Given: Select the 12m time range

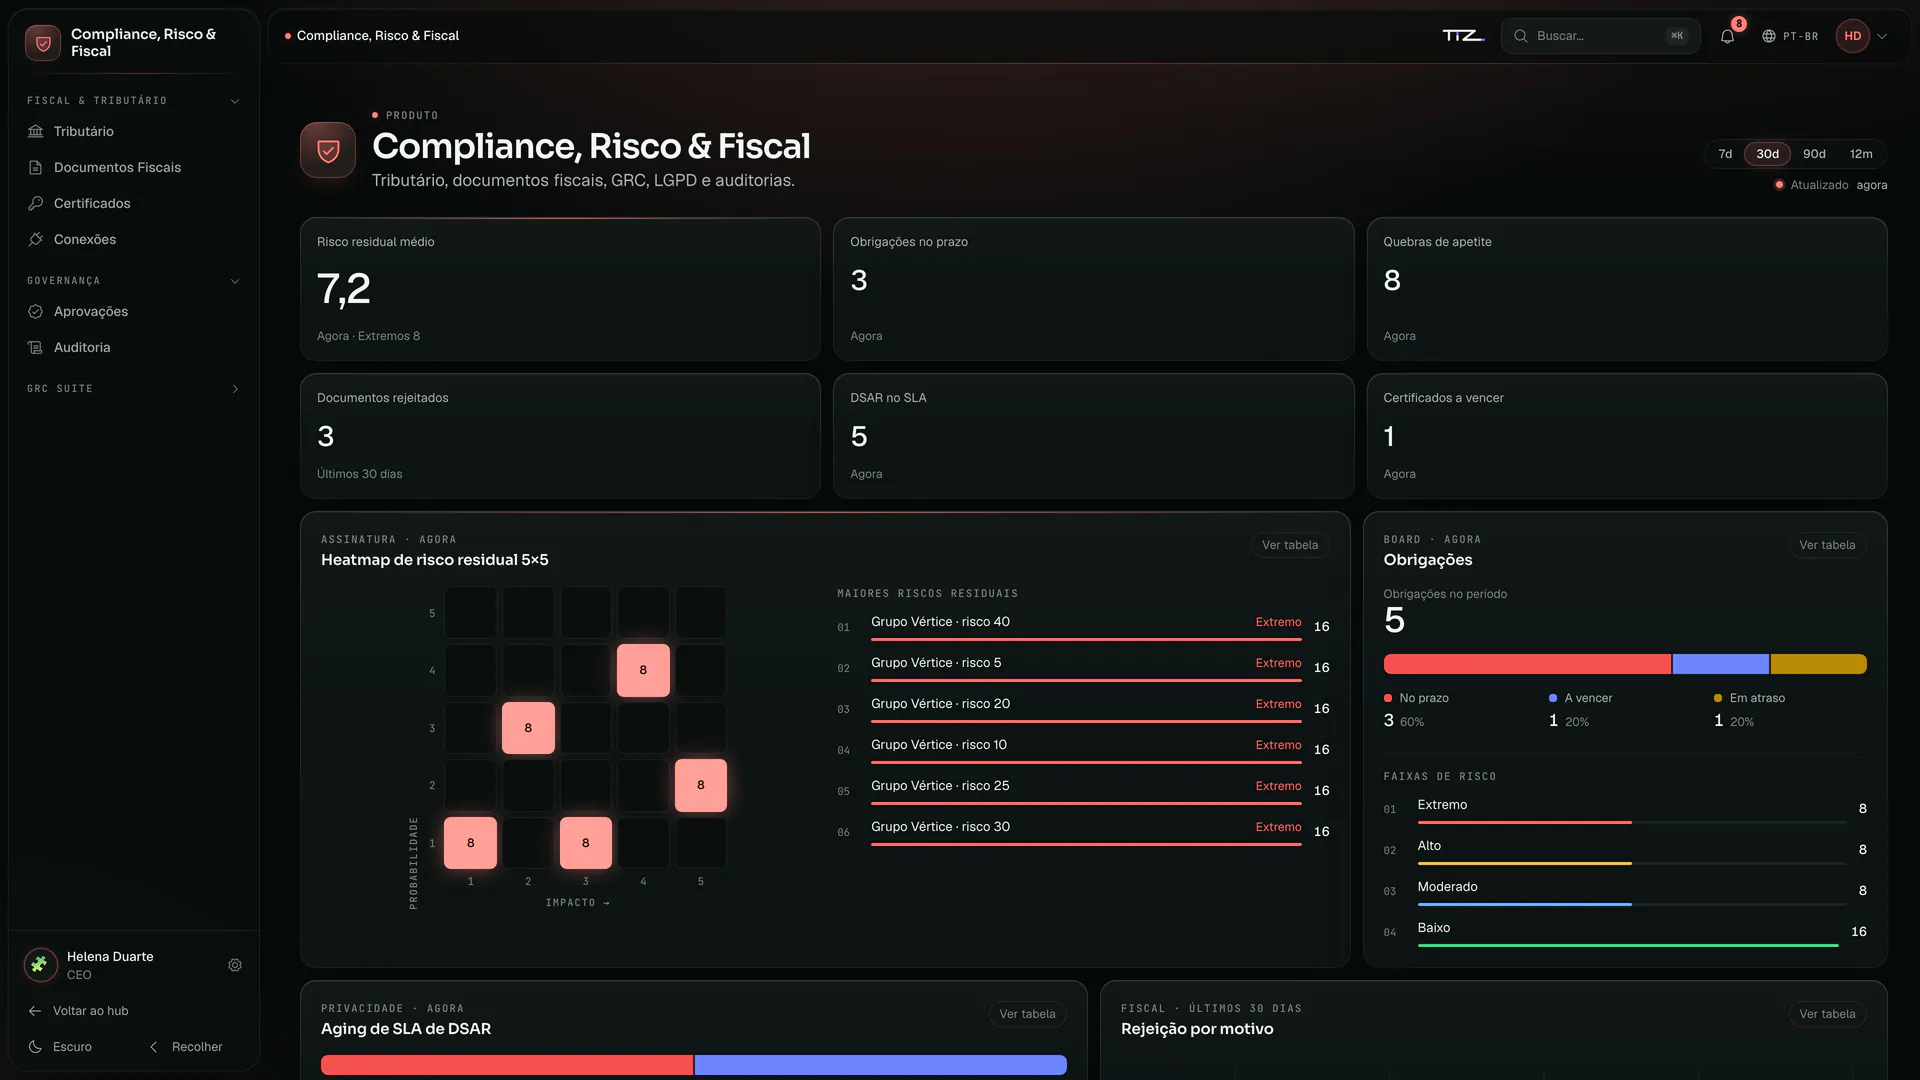Looking at the screenshot, I should click(x=1861, y=154).
